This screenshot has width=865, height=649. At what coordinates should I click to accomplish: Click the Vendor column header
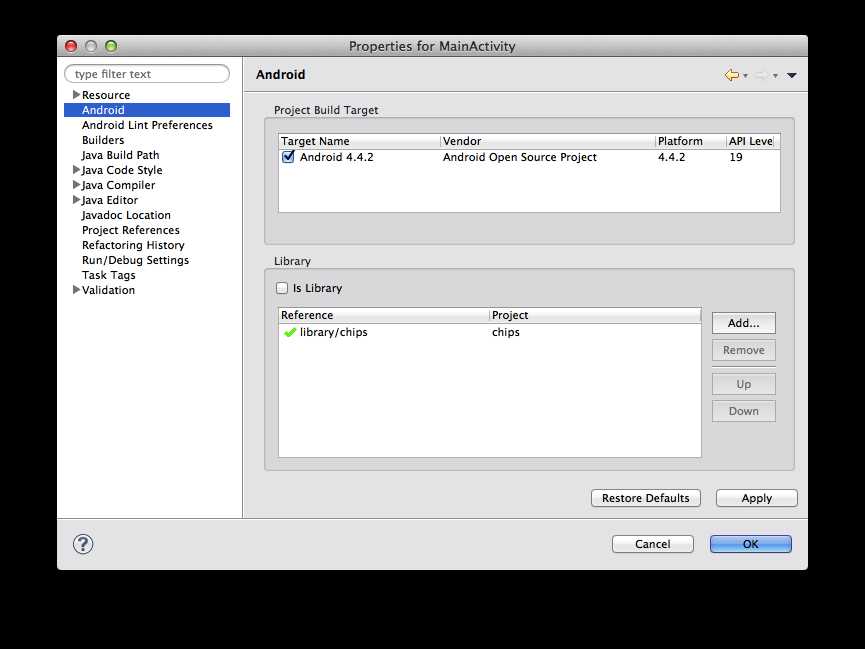(x=548, y=141)
